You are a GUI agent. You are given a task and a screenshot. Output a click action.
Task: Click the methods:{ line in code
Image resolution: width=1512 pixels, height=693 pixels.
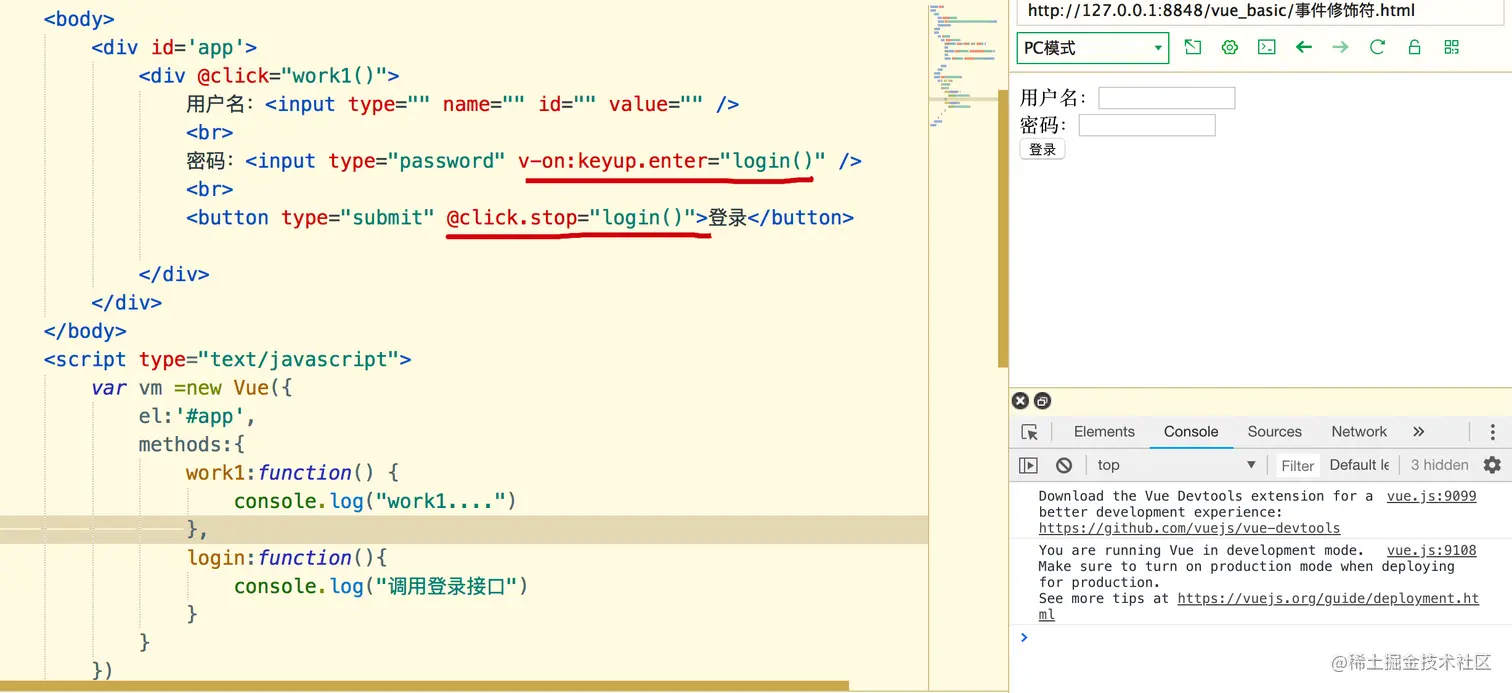click(x=192, y=444)
